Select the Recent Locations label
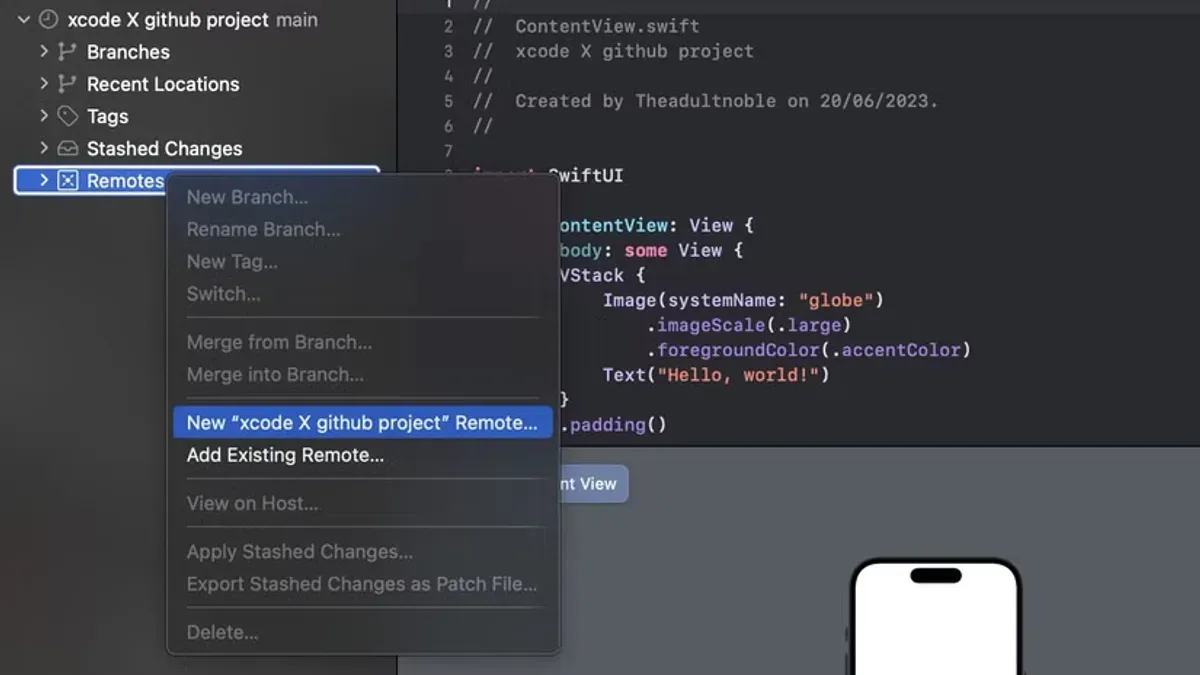 tap(163, 84)
